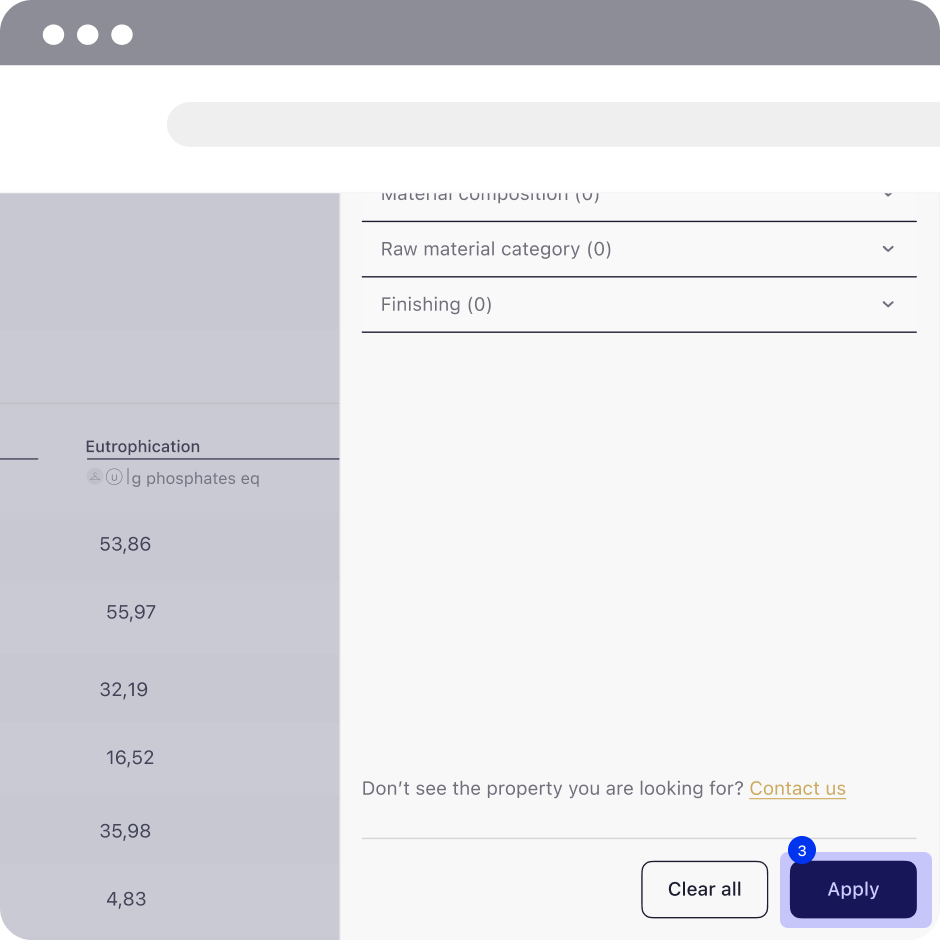Click the middle white dot in title bar
This screenshot has width=940, height=940.
(88, 35)
